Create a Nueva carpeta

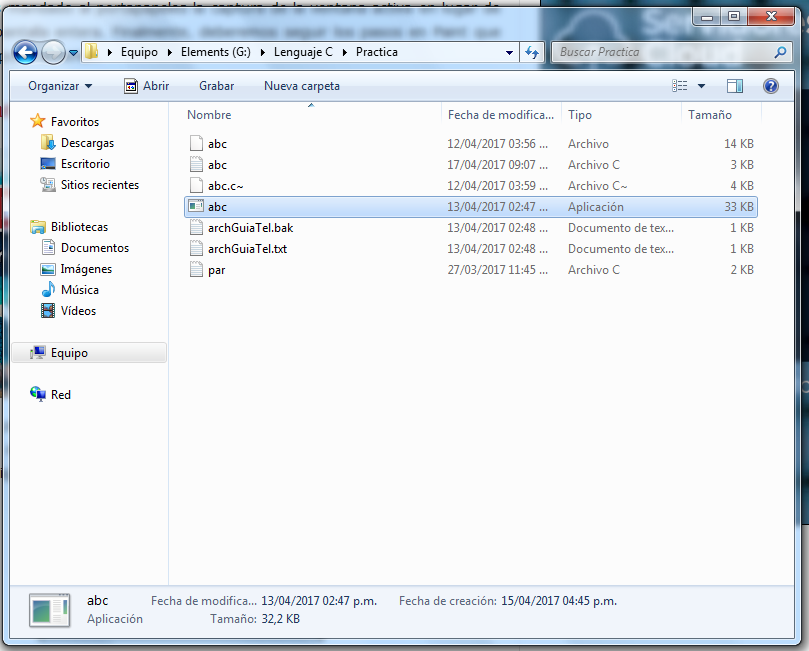pyautogui.click(x=302, y=86)
